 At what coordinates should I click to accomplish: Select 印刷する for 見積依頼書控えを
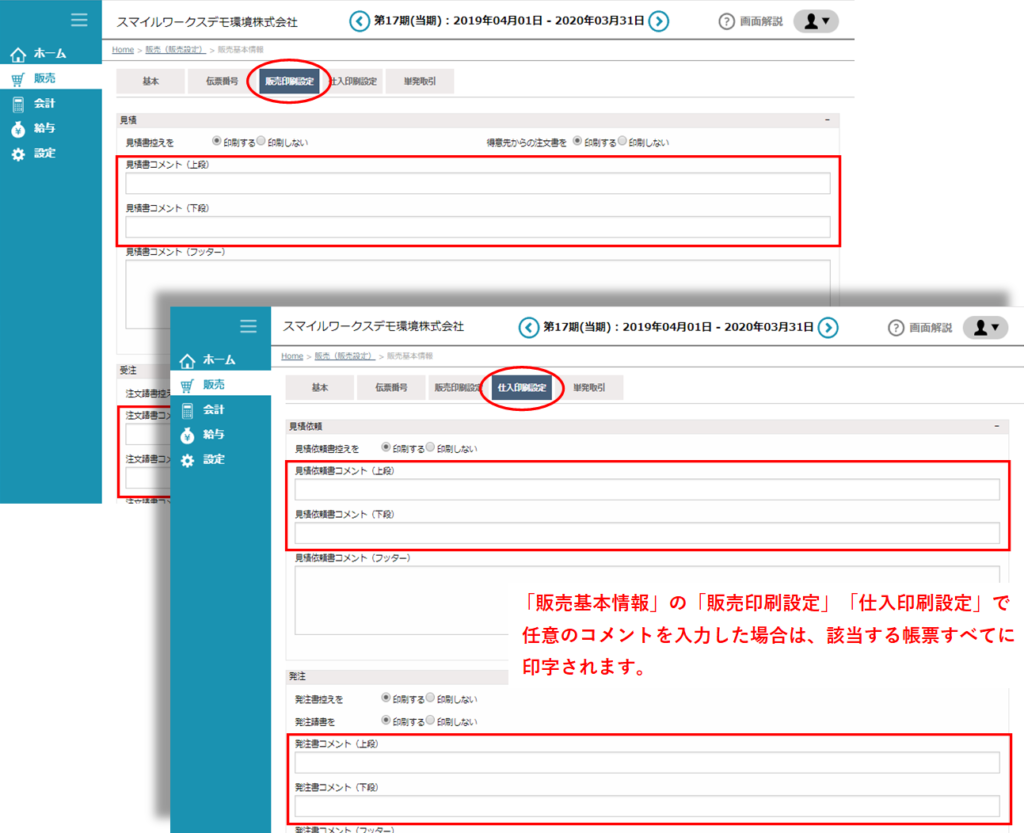[x=386, y=447]
